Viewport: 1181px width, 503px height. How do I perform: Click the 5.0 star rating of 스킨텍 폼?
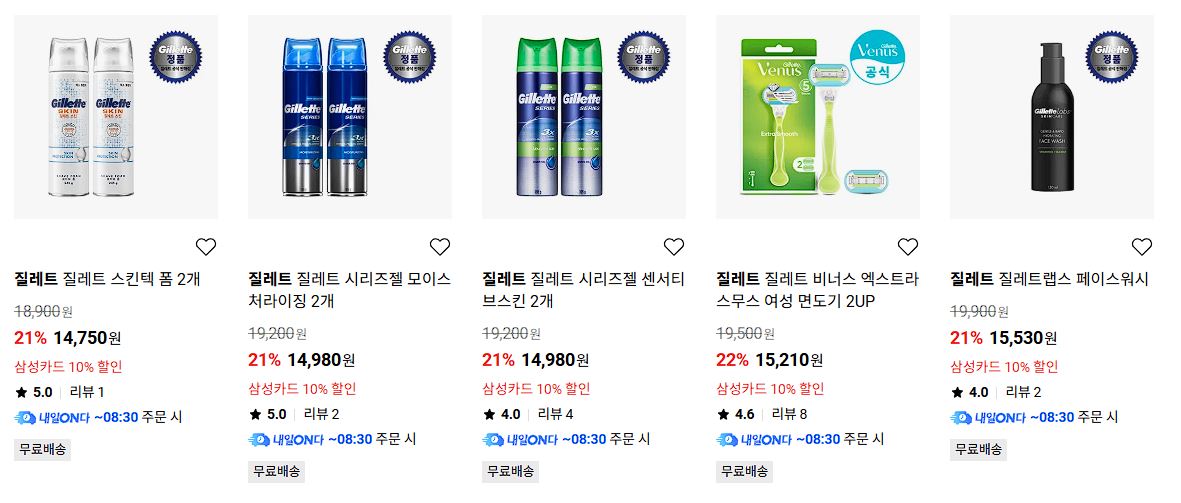34,392
